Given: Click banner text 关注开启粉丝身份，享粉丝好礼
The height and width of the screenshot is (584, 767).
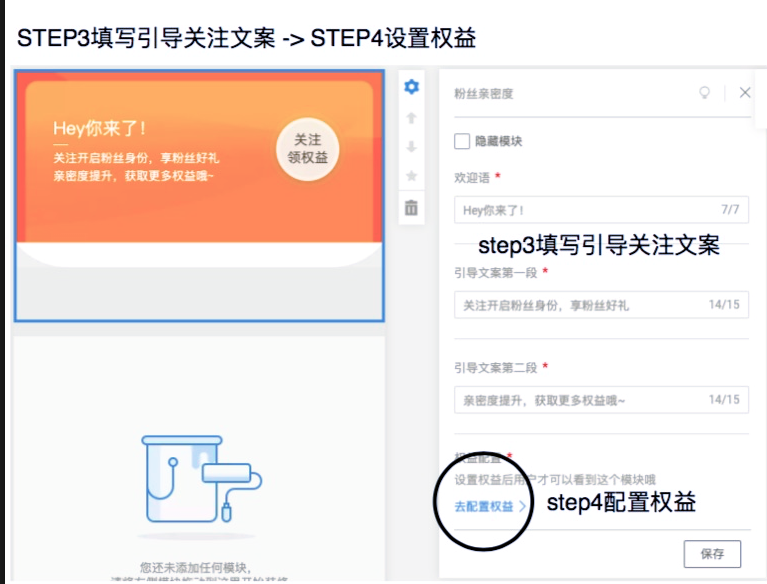Looking at the screenshot, I should click(136, 158).
